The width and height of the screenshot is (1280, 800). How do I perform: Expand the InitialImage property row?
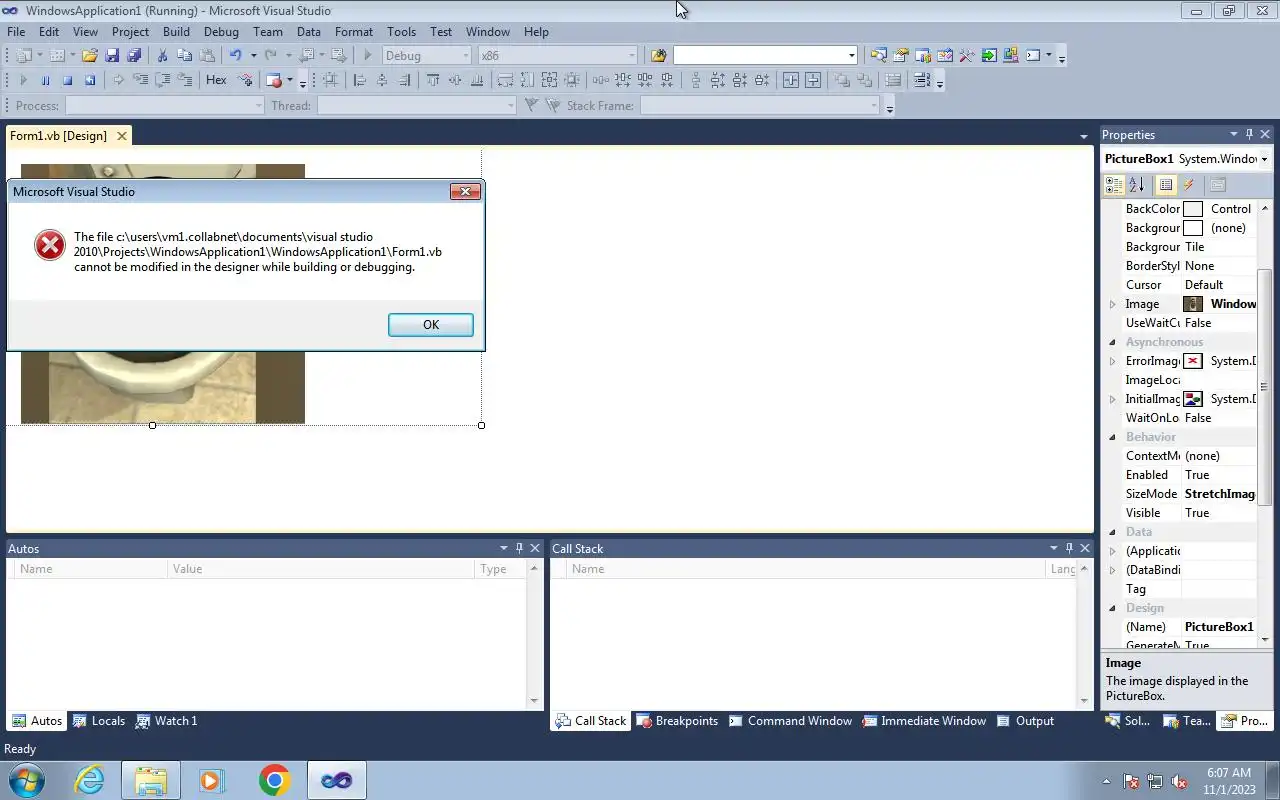(1112, 399)
